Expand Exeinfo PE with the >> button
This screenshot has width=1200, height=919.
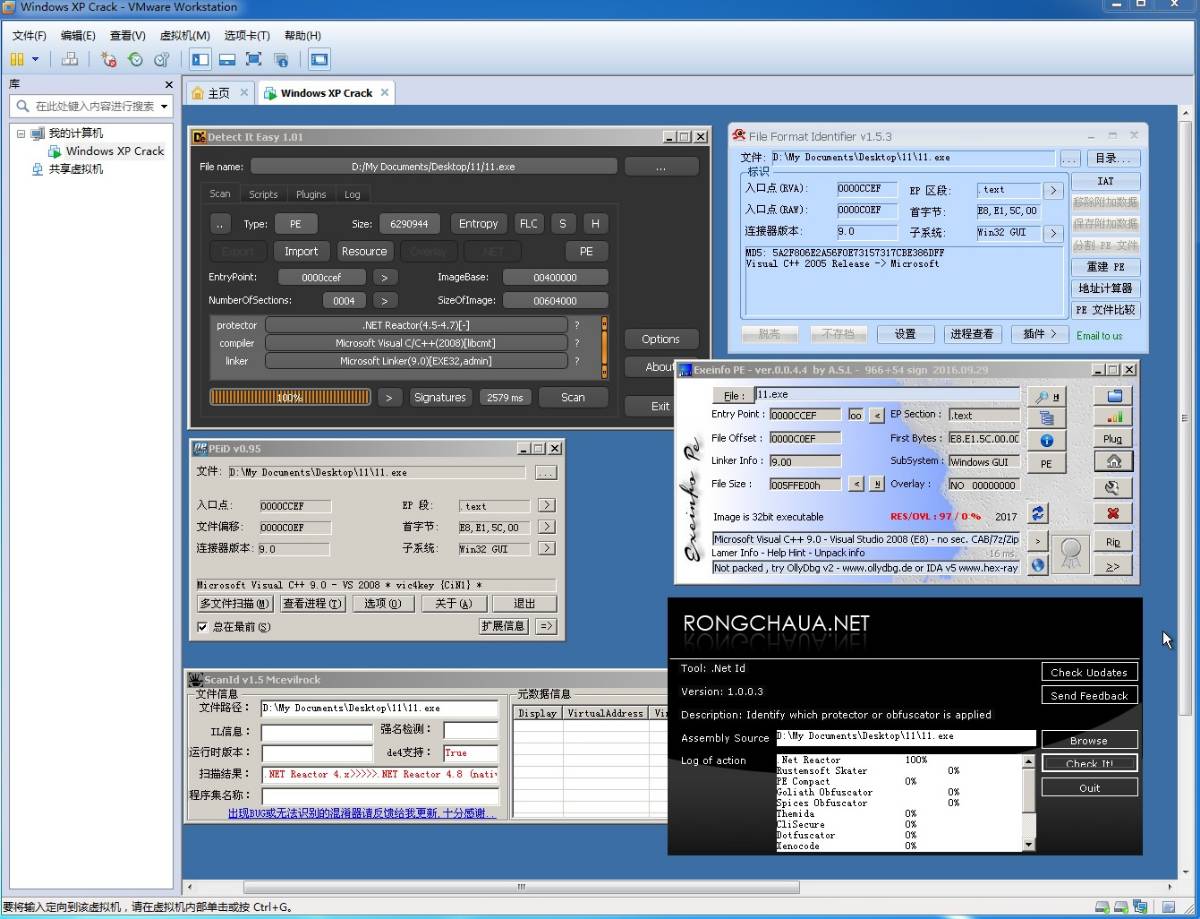tap(1113, 566)
